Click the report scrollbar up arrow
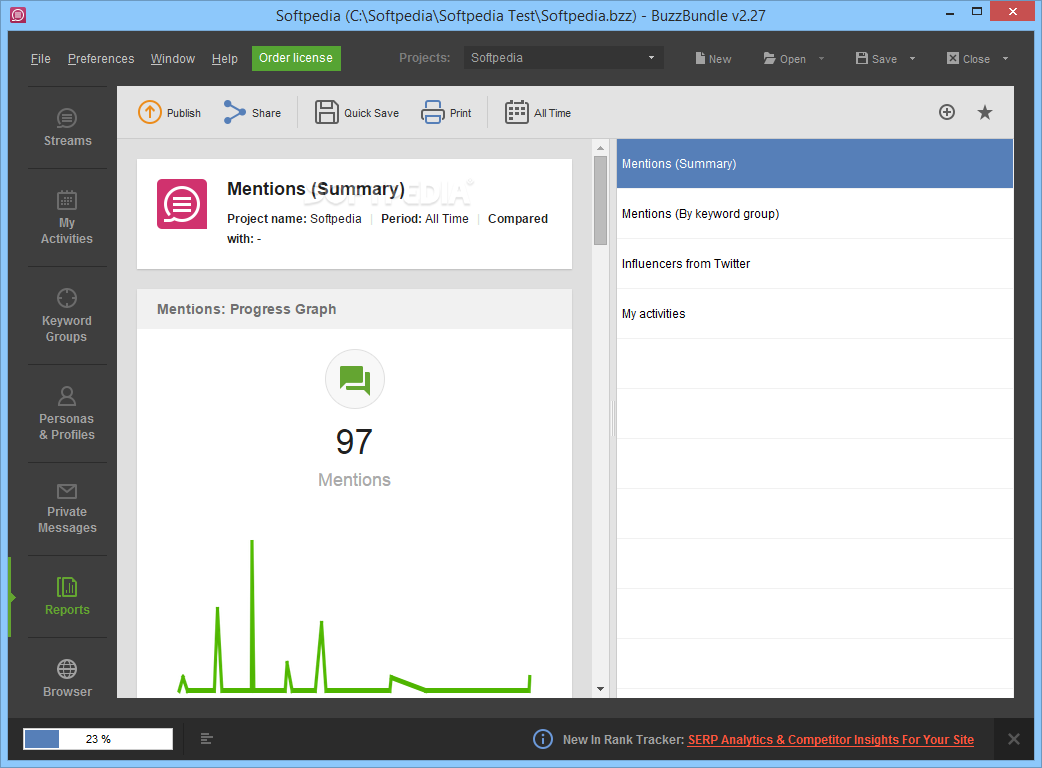Screen dimensions: 1042x768 [x=600, y=147]
